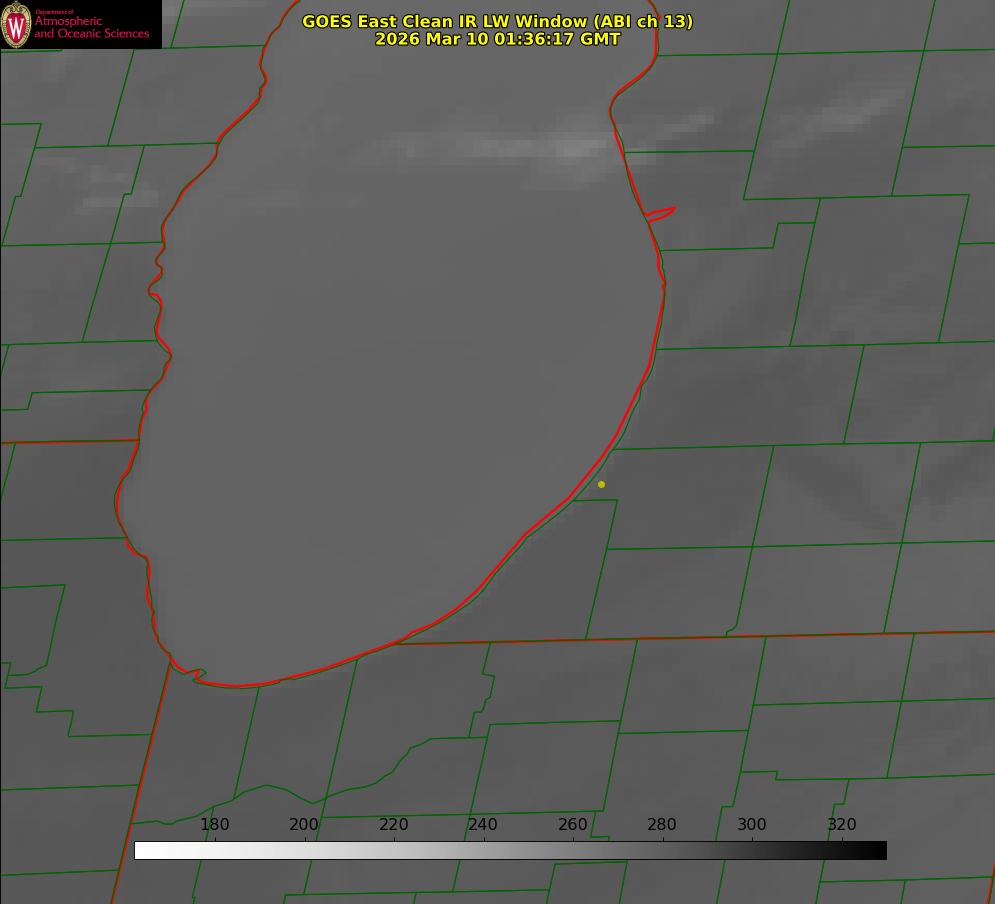995x904 pixels.
Task: Click the 240 colorbar tick label
Action: coord(483,825)
